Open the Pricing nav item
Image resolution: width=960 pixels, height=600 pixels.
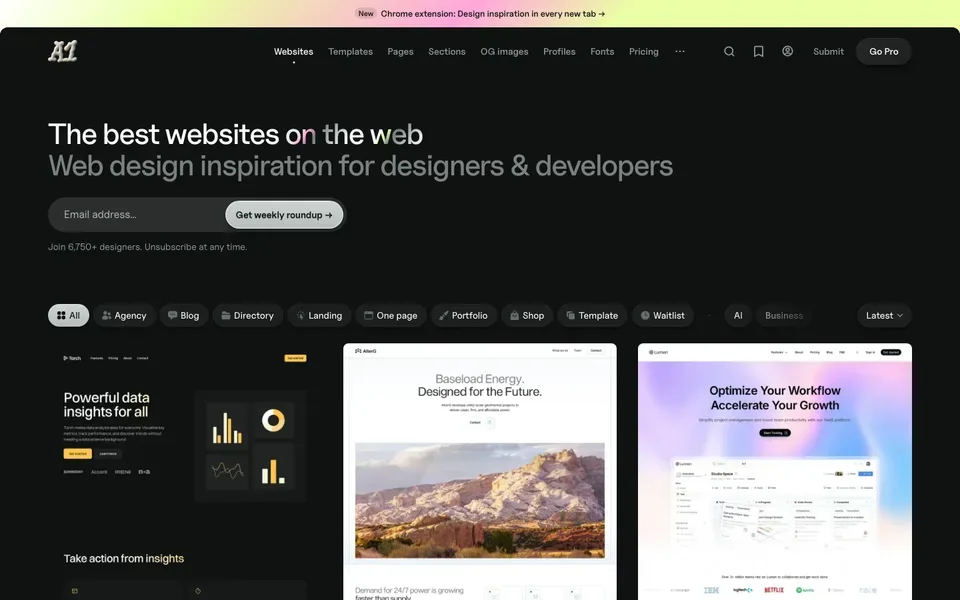[643, 51]
